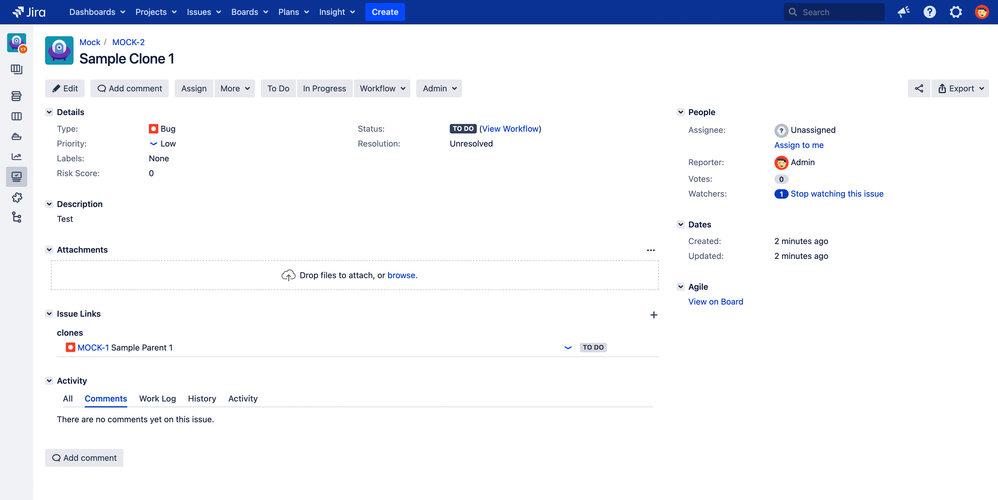Open the Boards menu
Image resolution: width=998 pixels, height=500 pixels.
coord(250,12)
